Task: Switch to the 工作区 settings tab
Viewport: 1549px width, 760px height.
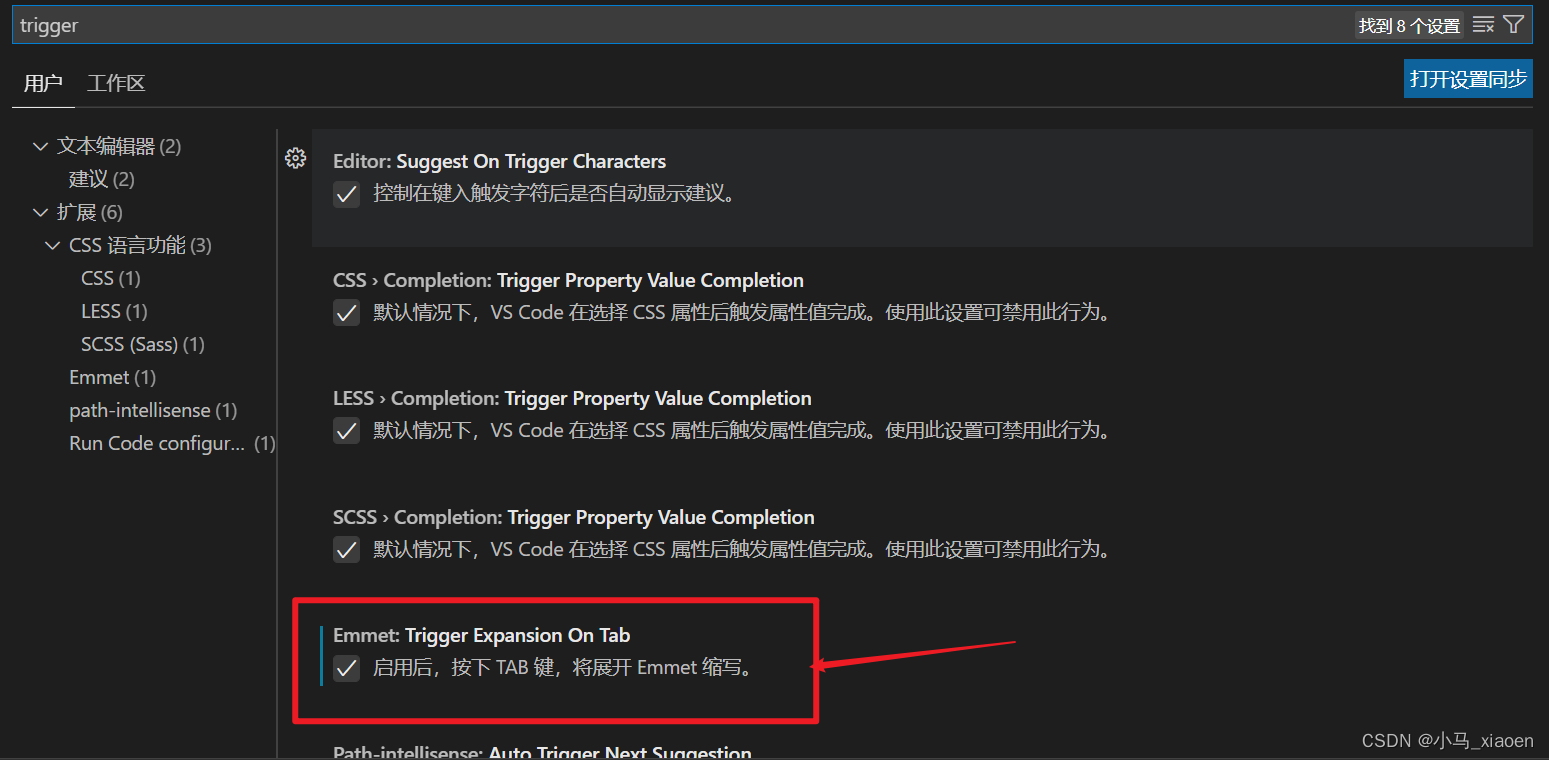Action: [x=116, y=84]
